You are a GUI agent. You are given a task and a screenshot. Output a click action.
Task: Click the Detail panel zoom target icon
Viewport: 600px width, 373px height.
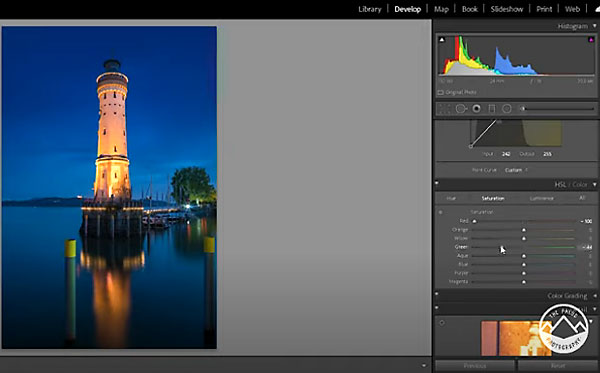tap(442, 323)
